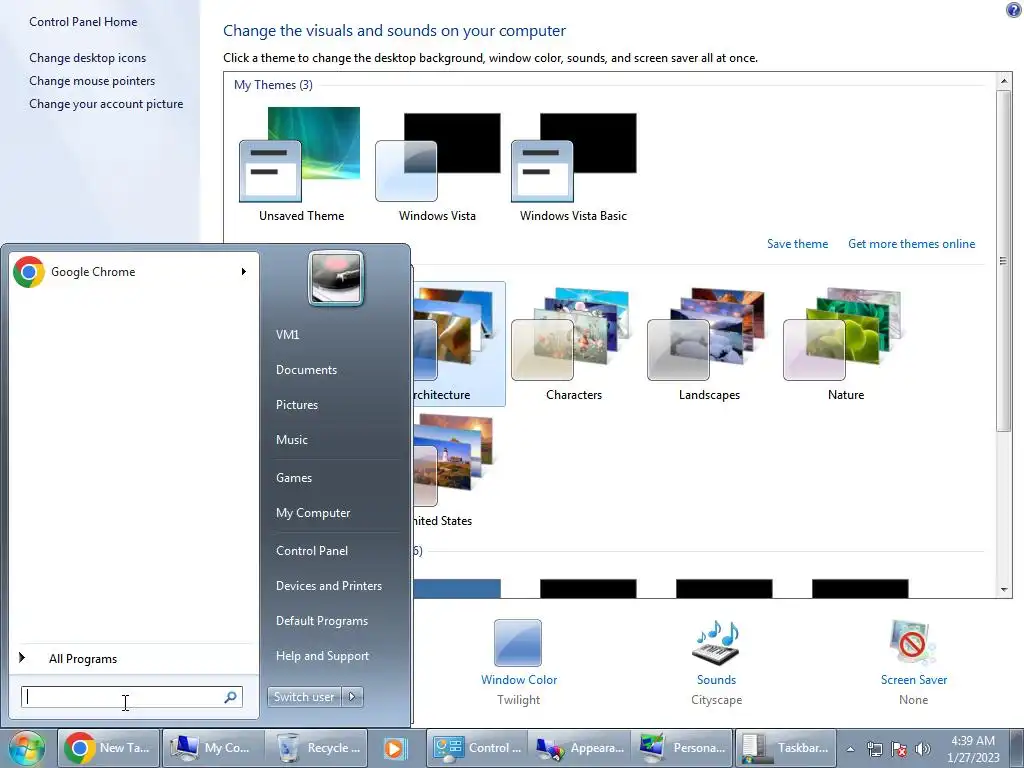The width and height of the screenshot is (1024, 768).
Task: Click the themes list scrollbar thumb
Action: click(x=1004, y=261)
